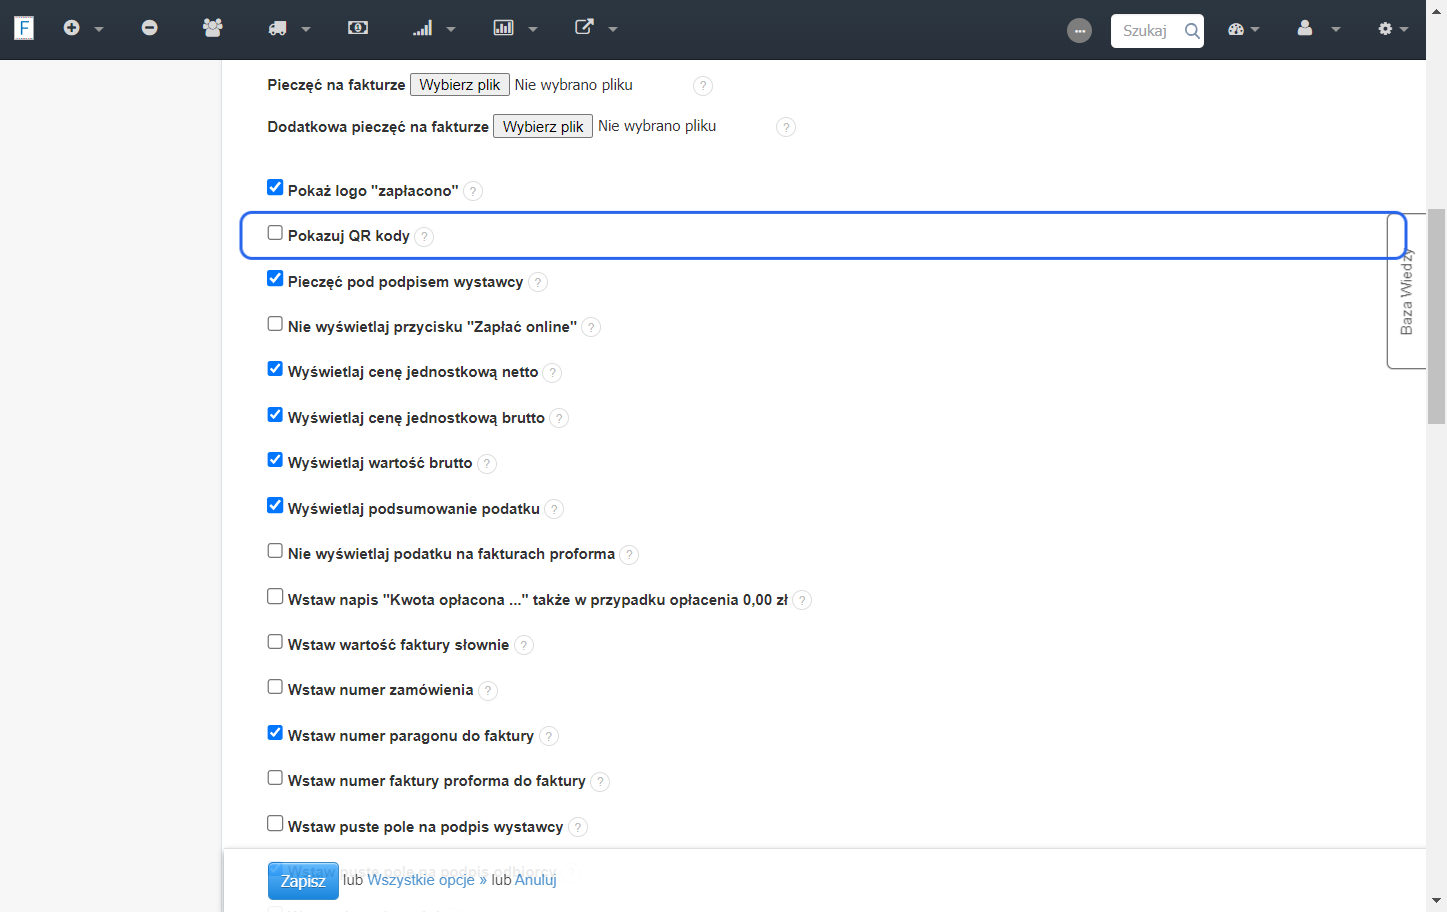Click the Anuluj link

click(x=536, y=880)
